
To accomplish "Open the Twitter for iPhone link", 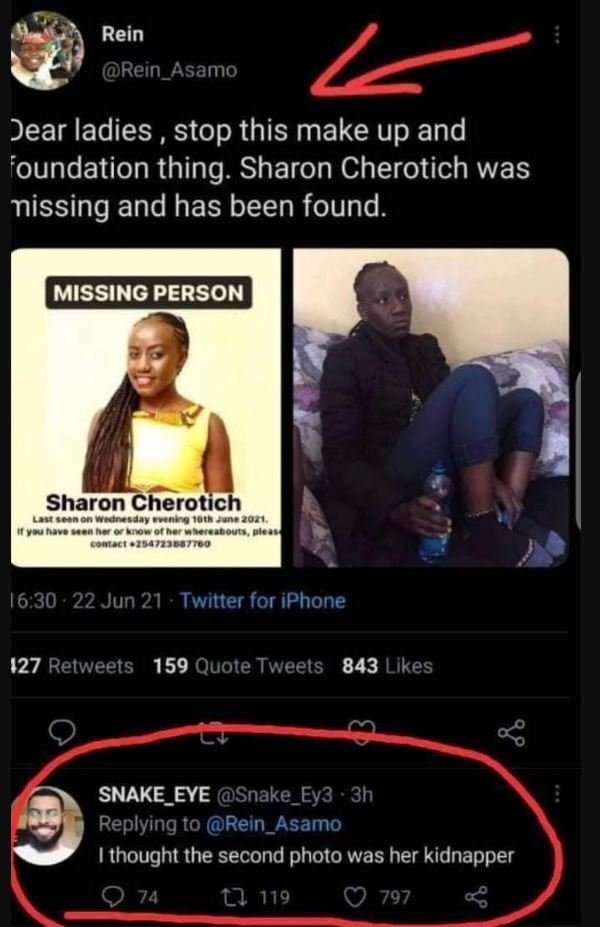I will [x=262, y=601].
